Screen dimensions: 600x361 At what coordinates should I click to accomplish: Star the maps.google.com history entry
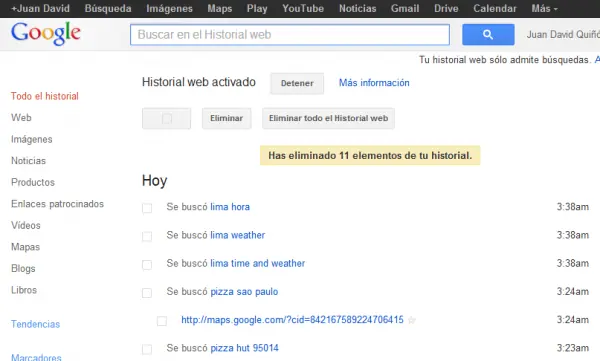click(412, 320)
